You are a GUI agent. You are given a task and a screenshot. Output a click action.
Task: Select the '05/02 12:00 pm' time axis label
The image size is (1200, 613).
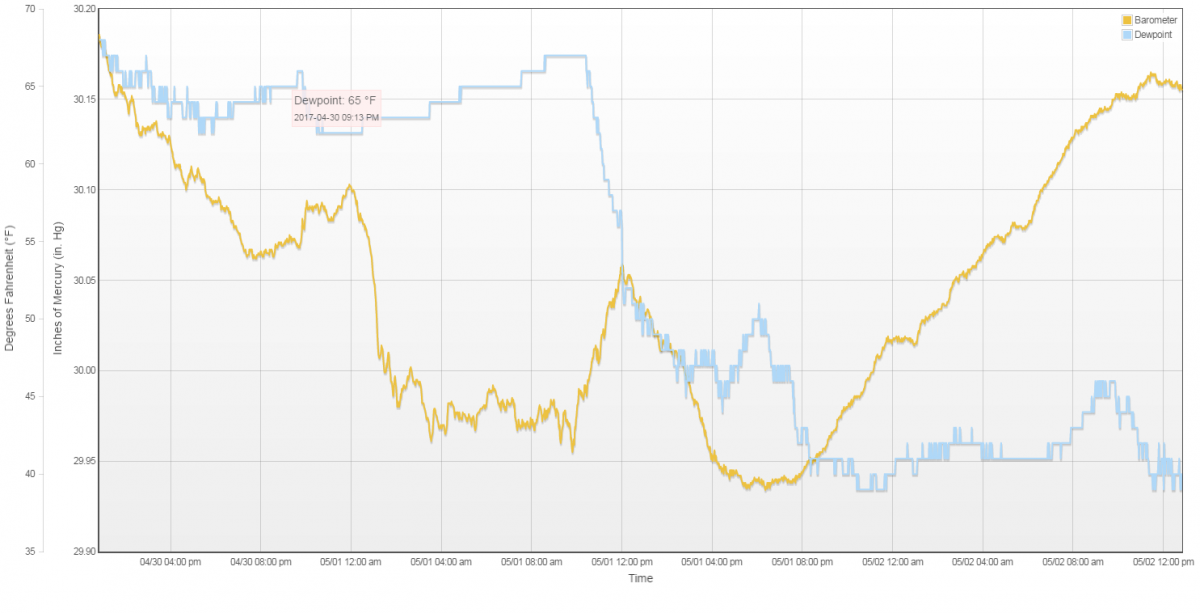click(x=1162, y=562)
